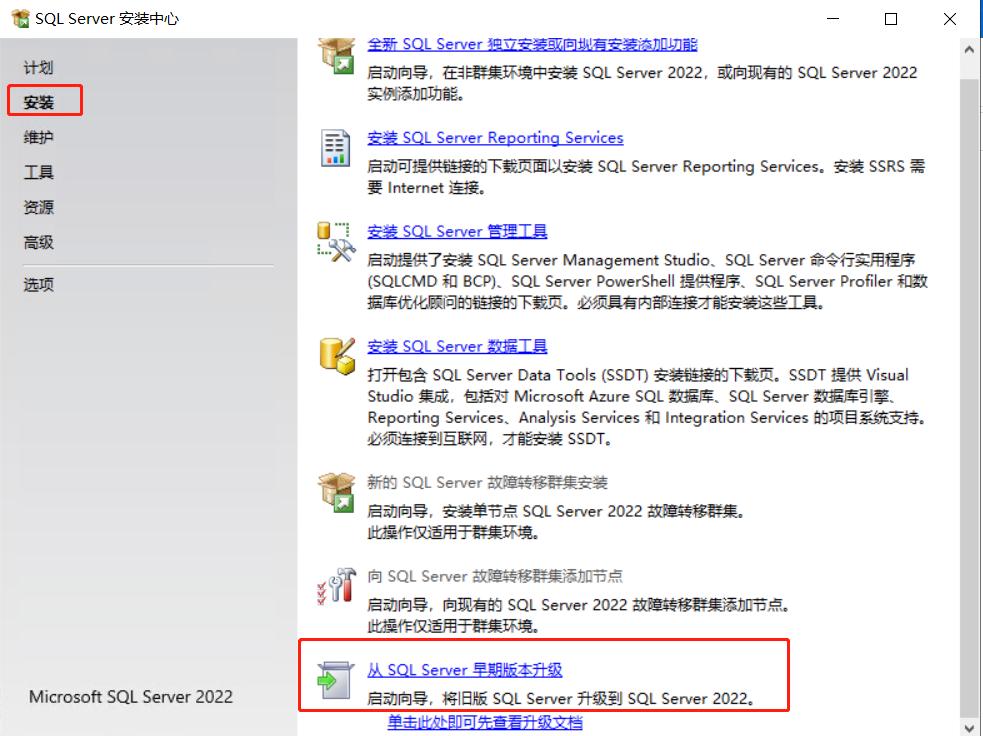Screen dimensions: 983x736
Task: Open 安装 SQL Server 数据工具 link
Action: 457,346
